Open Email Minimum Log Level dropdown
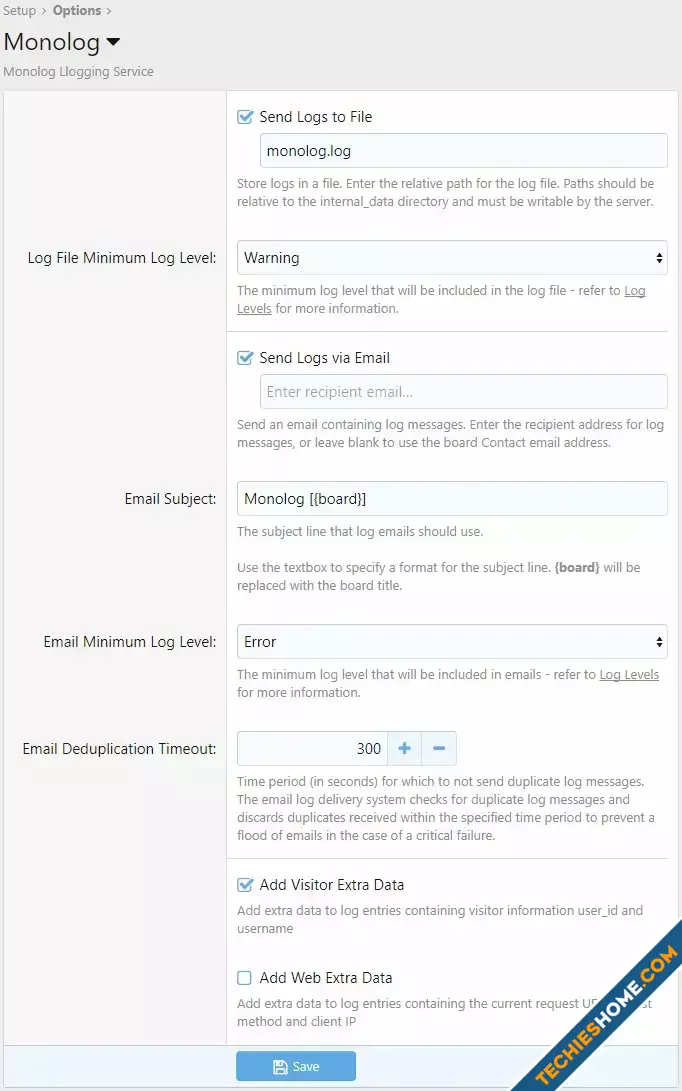682x1091 pixels. point(452,642)
